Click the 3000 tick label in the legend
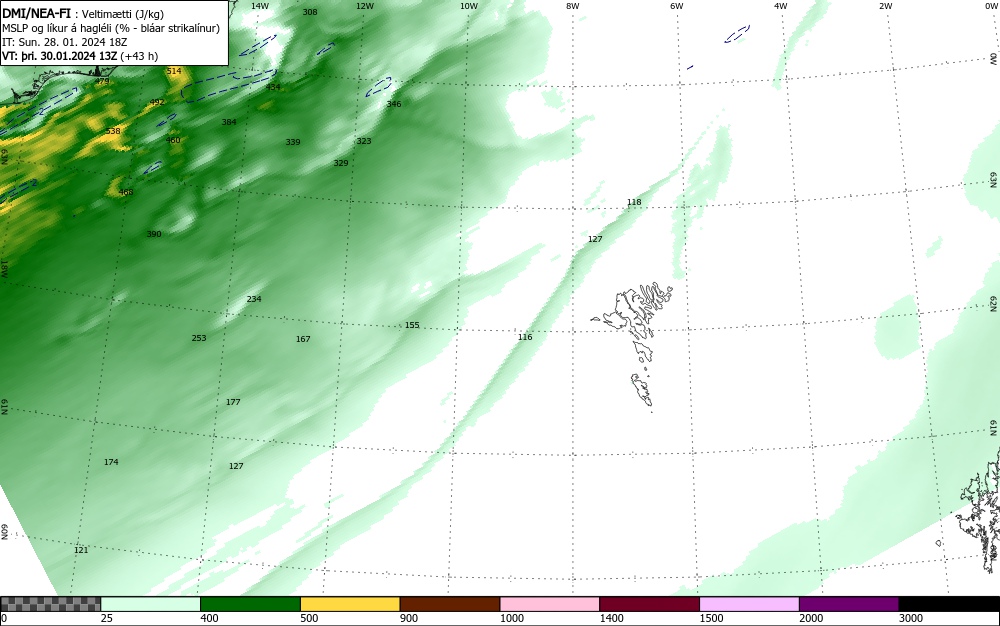This screenshot has width=1000, height=626. coord(911,618)
